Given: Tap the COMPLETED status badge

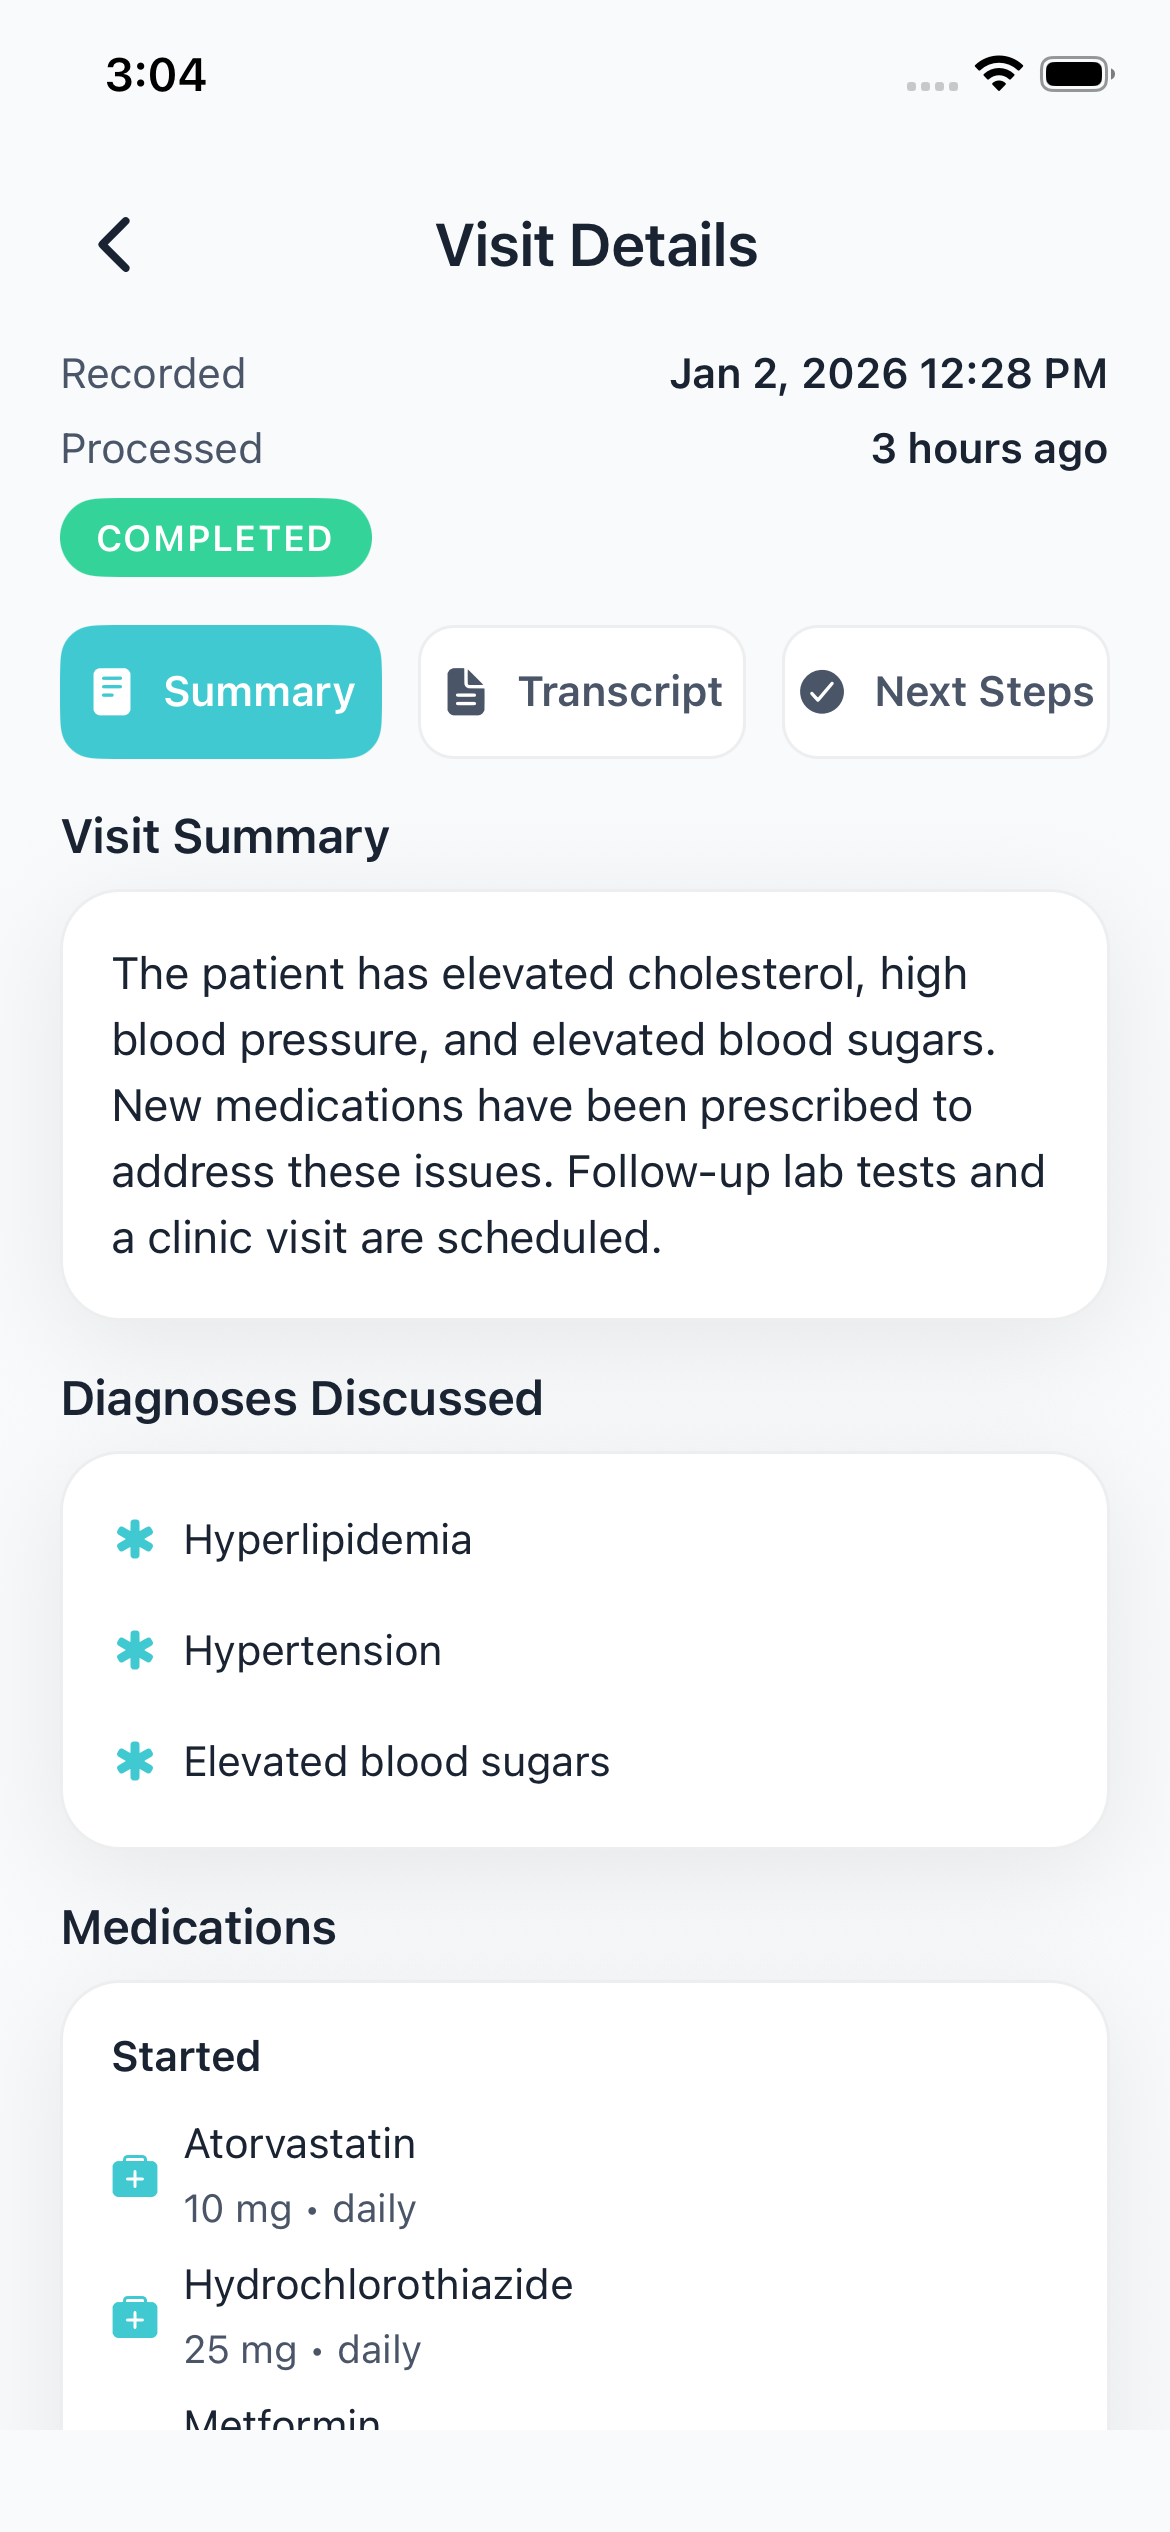Looking at the screenshot, I should point(216,538).
